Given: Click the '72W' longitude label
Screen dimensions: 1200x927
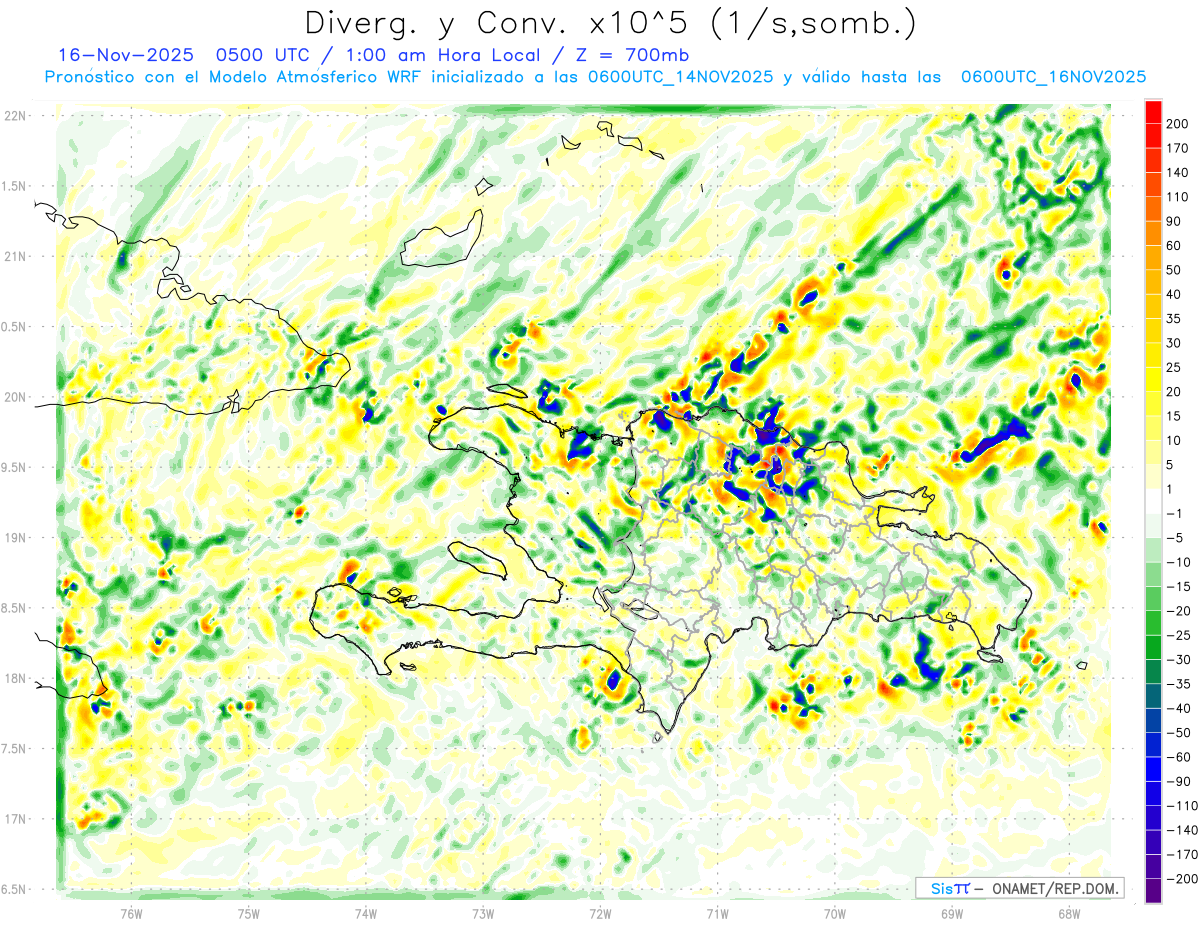Looking at the screenshot, I should pyautogui.click(x=600, y=913).
